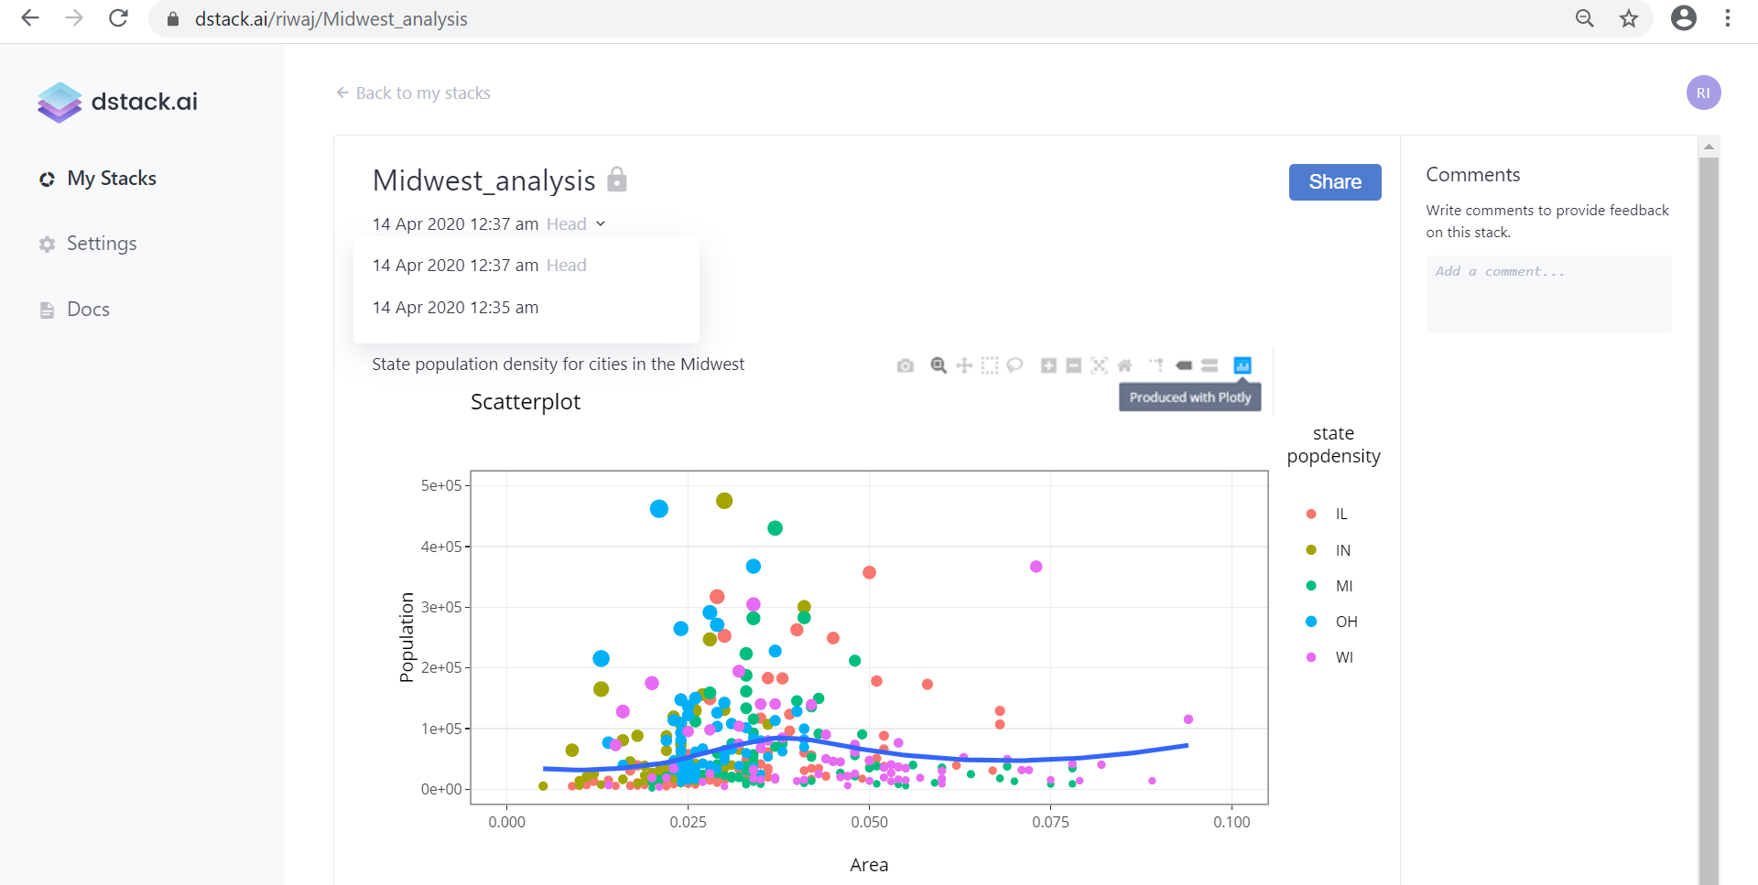Click the scrollbar up arrow
This screenshot has width=1758, height=885.
point(1709,147)
